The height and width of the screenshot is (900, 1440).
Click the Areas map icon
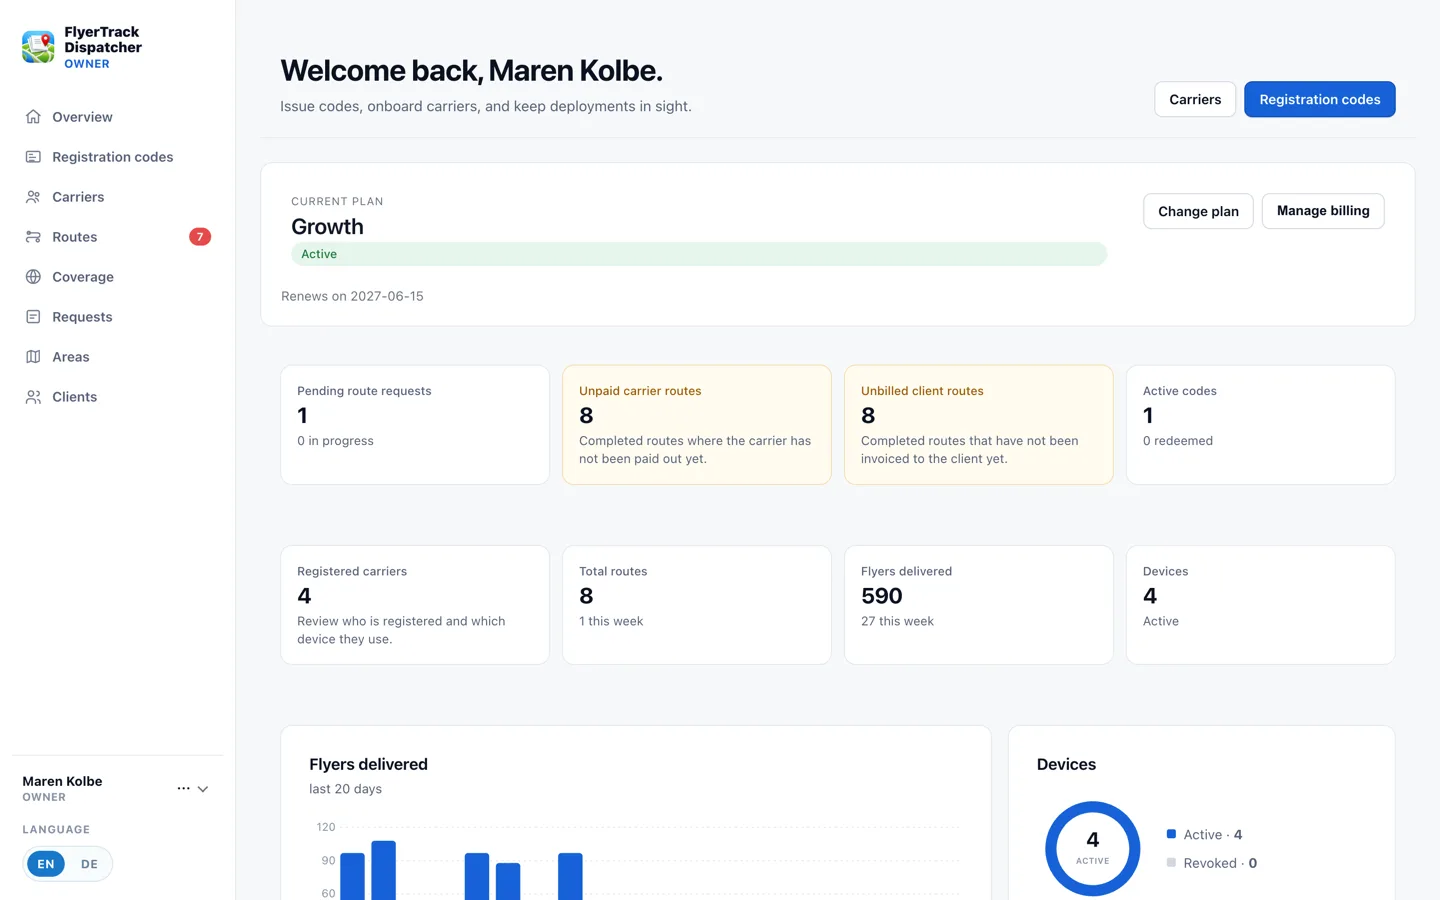(33, 357)
